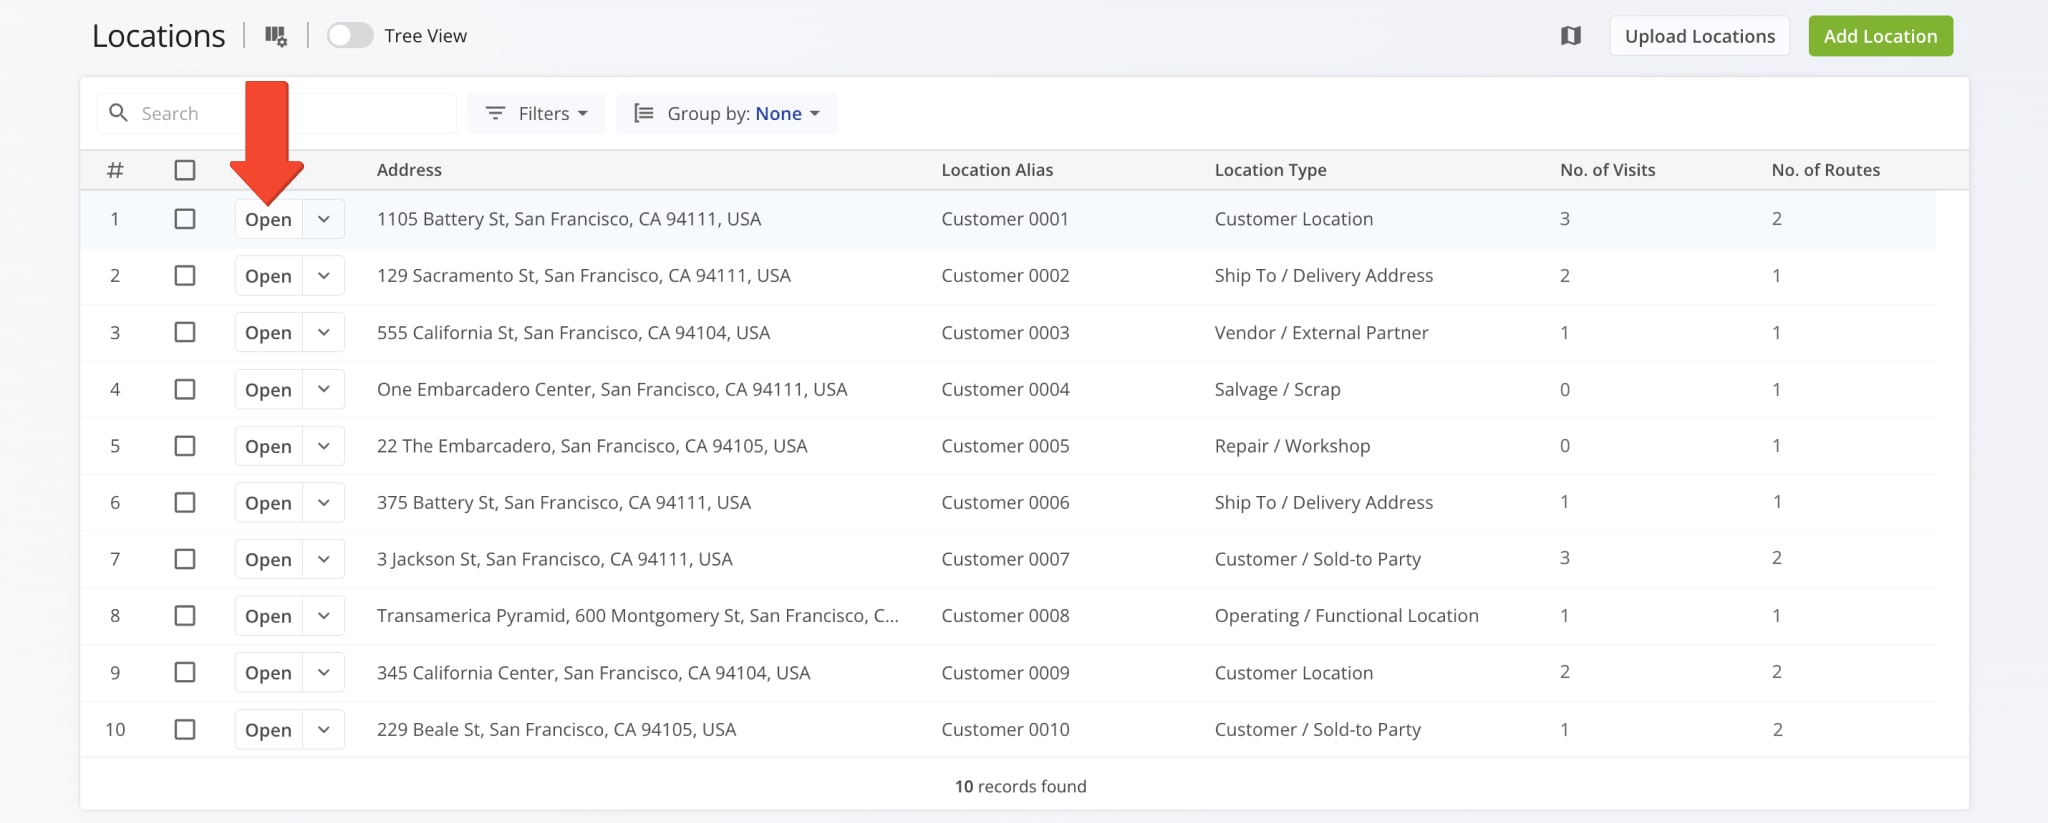Tick the checkbox for 229 Beale St

[185, 730]
